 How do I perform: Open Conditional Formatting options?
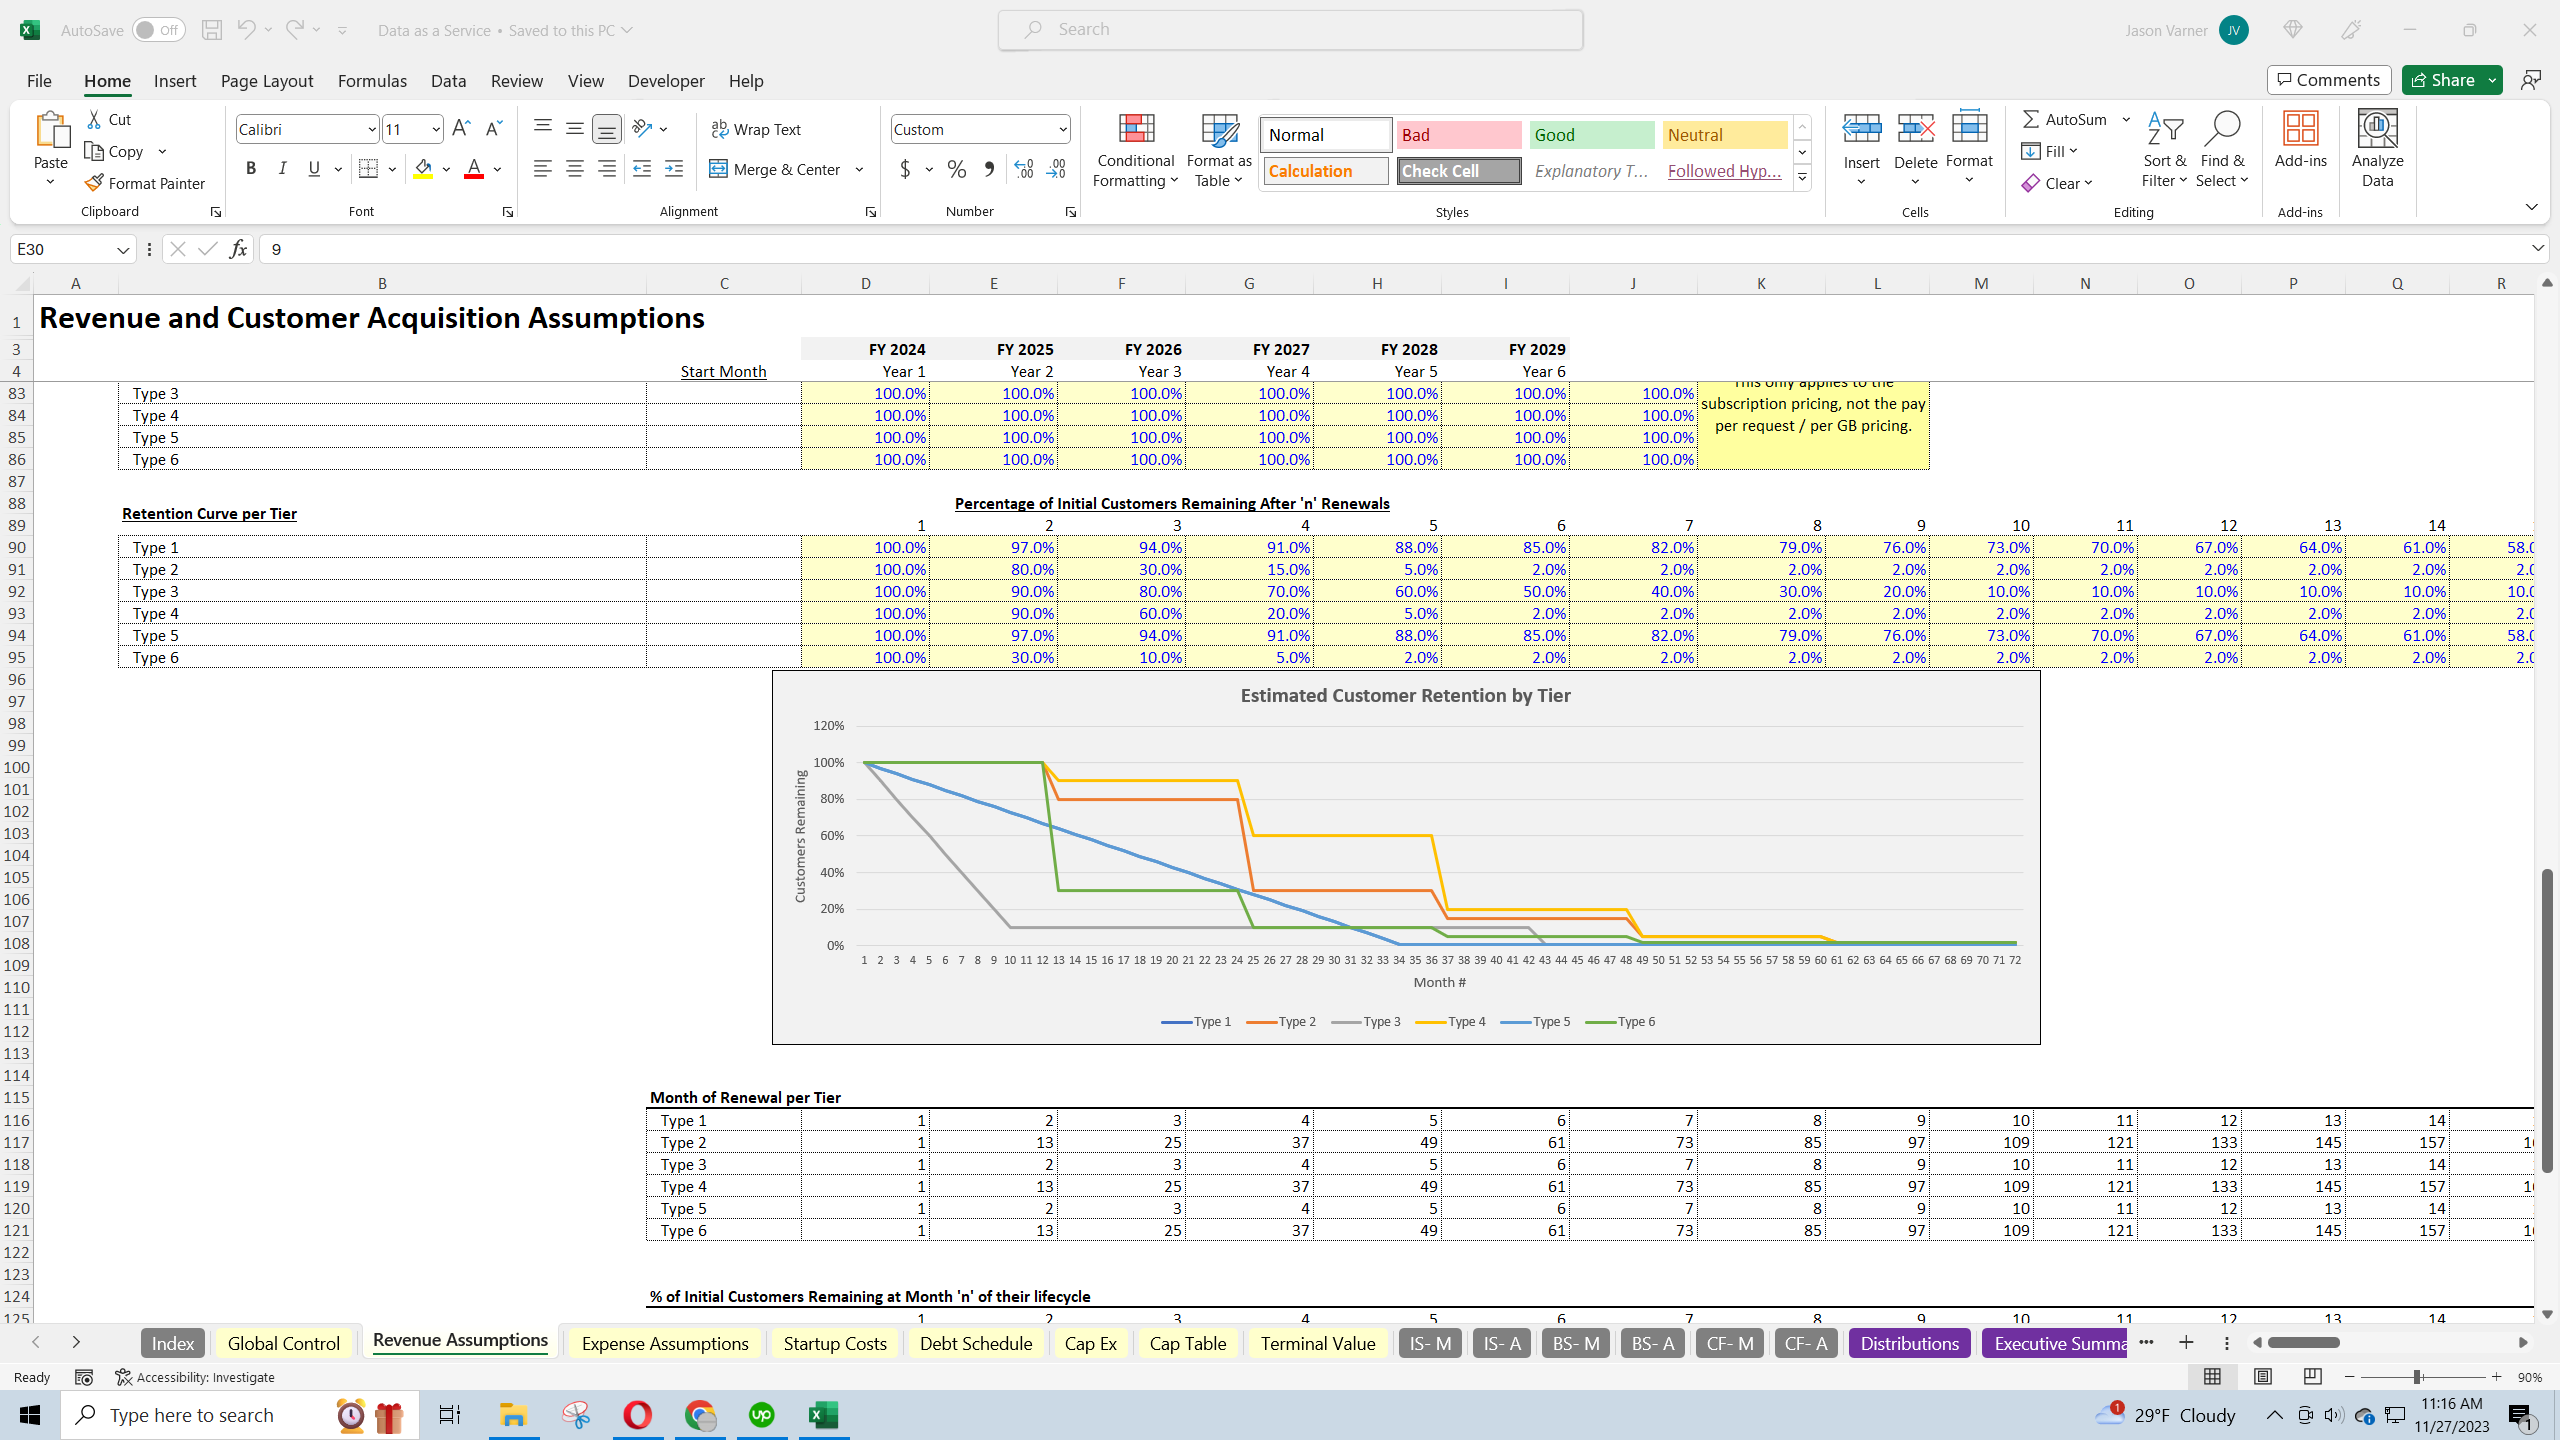(1134, 150)
